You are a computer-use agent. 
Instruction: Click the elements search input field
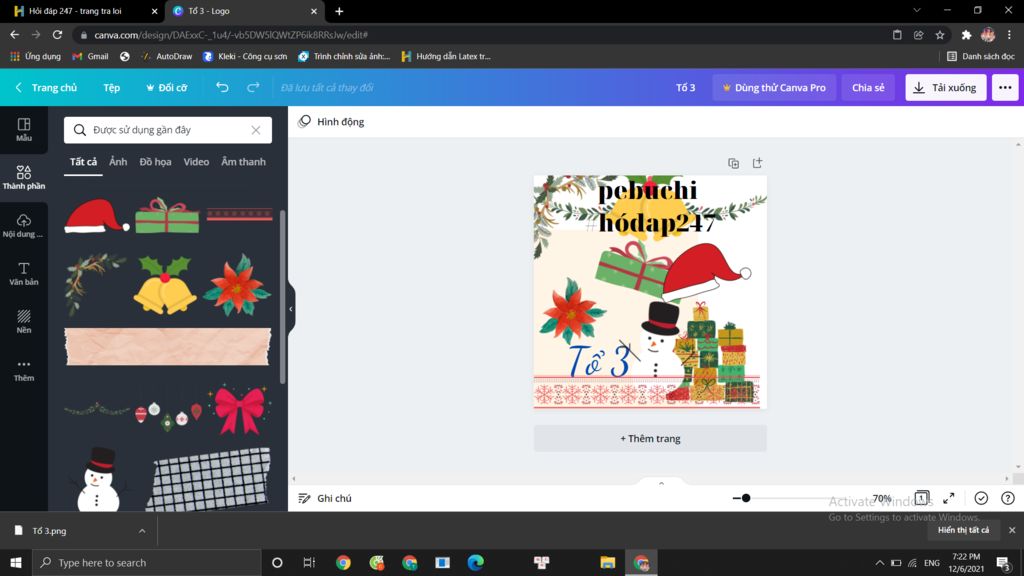pyautogui.click(x=168, y=130)
